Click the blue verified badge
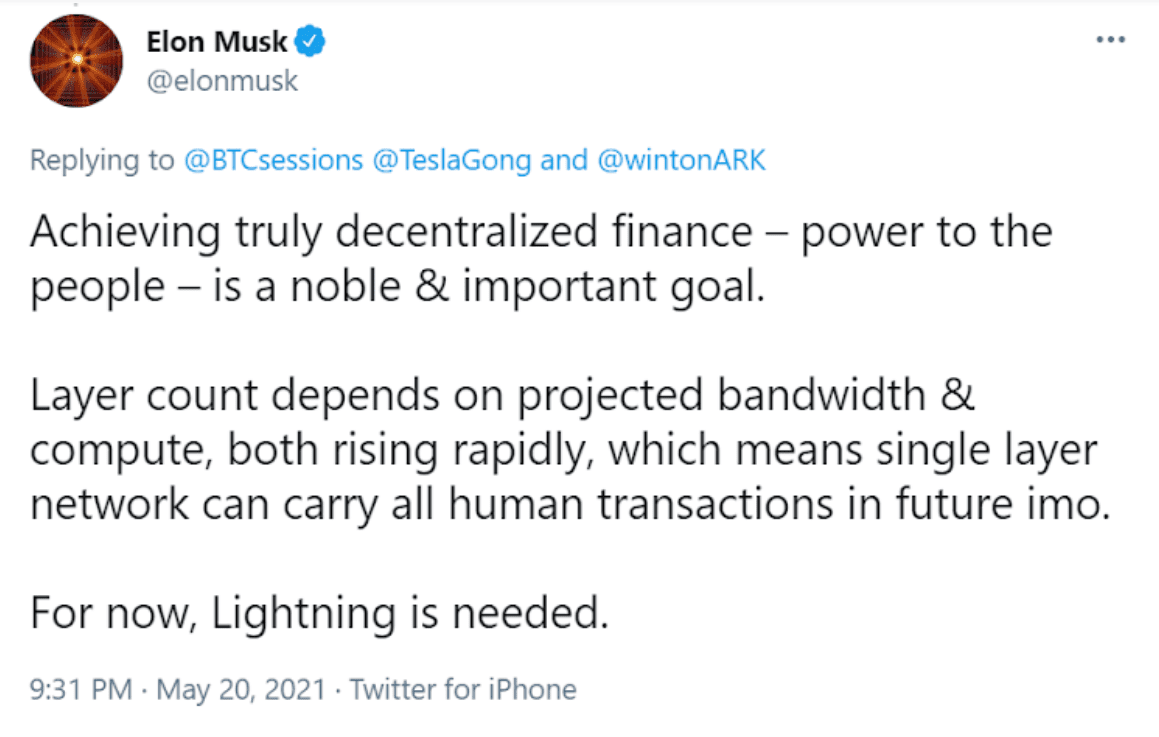The image size is (1159, 737). pos(310,41)
